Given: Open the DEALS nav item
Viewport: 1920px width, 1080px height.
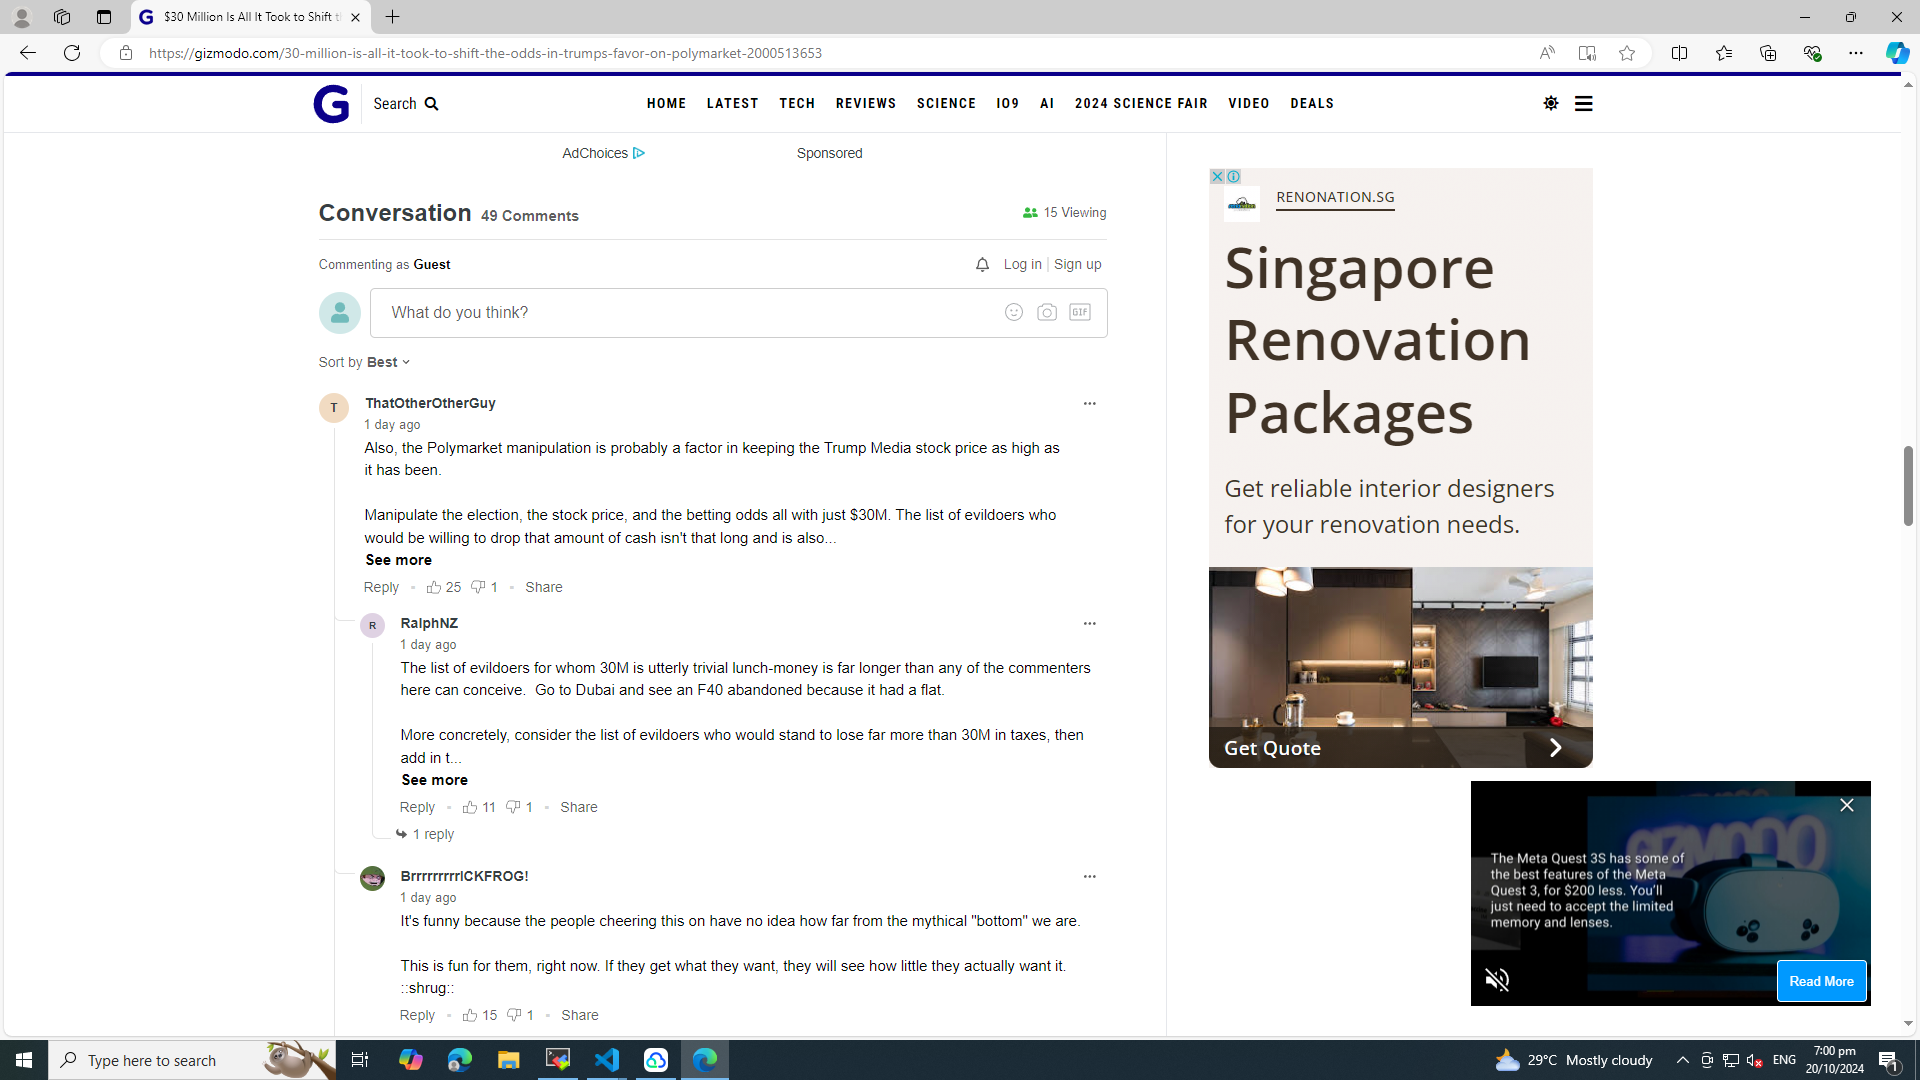Looking at the screenshot, I should click(x=1312, y=103).
